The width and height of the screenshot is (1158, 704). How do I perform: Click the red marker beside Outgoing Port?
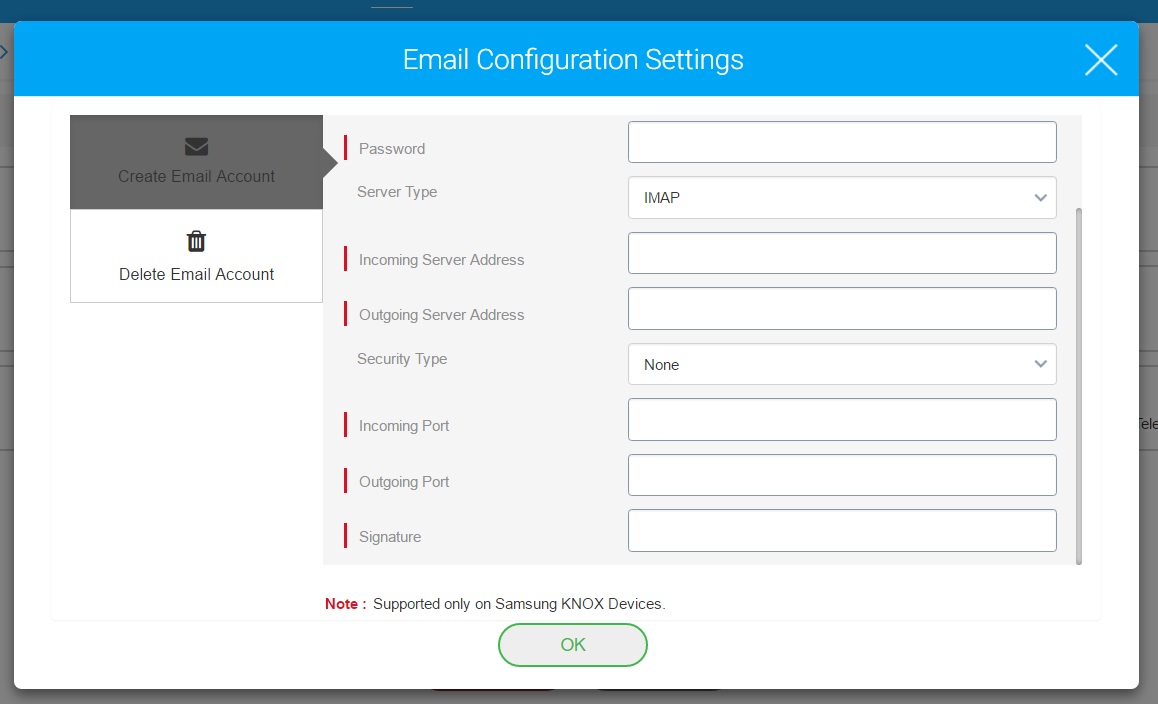(345, 480)
